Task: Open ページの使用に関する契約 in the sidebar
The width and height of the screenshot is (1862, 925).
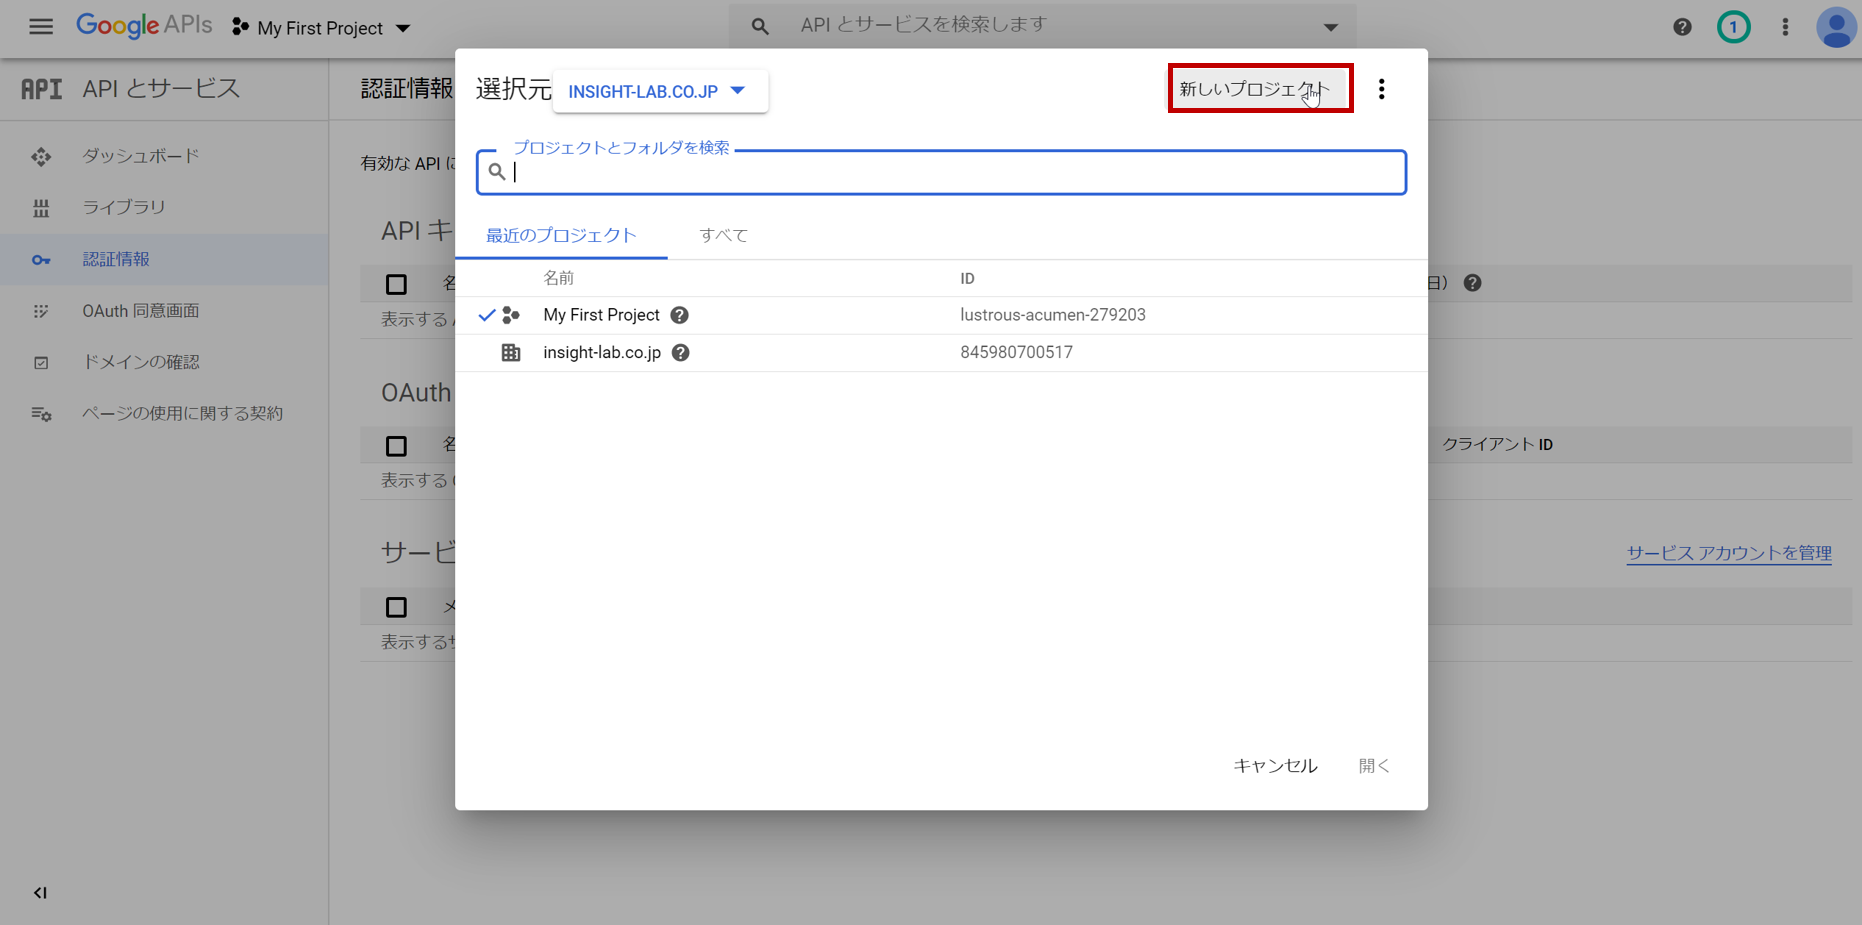Action: click(182, 413)
